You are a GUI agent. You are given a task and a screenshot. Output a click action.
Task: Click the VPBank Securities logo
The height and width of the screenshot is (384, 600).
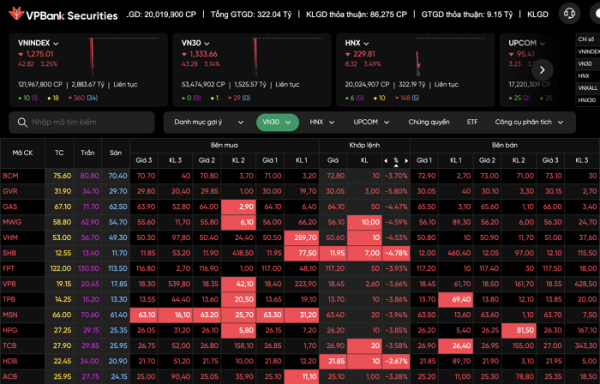point(63,14)
